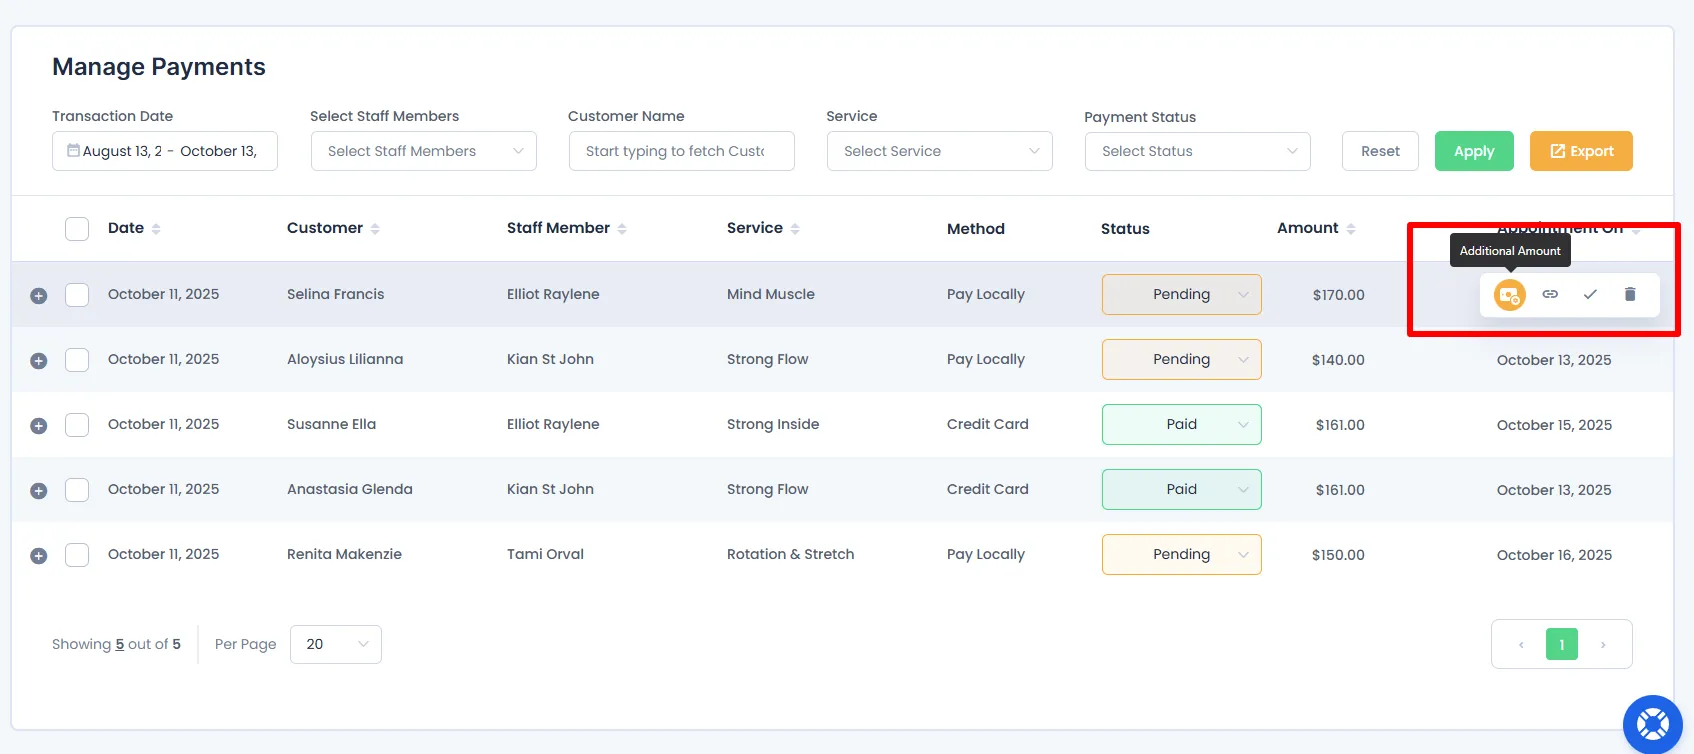Image resolution: width=1694 pixels, height=754 pixels.
Task: Click calendar icon in Transaction Date field
Action: [x=73, y=150]
